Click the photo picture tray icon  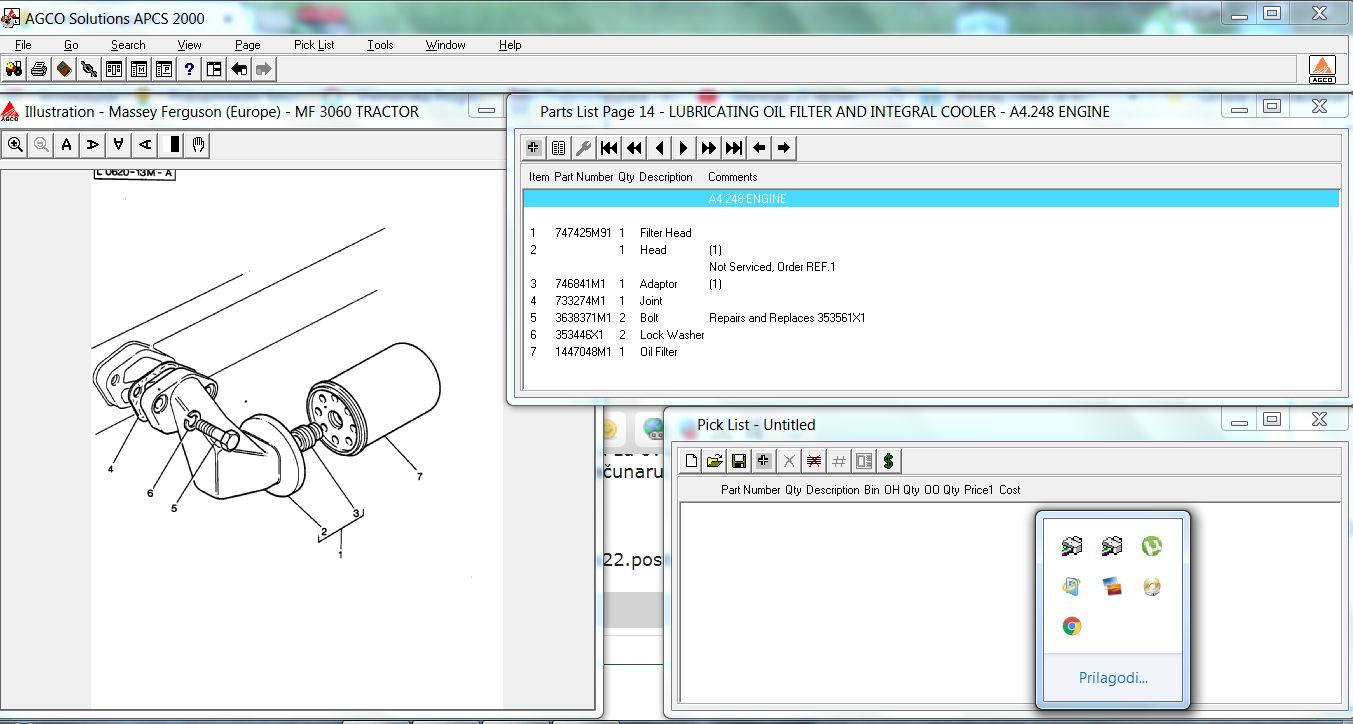1112,586
